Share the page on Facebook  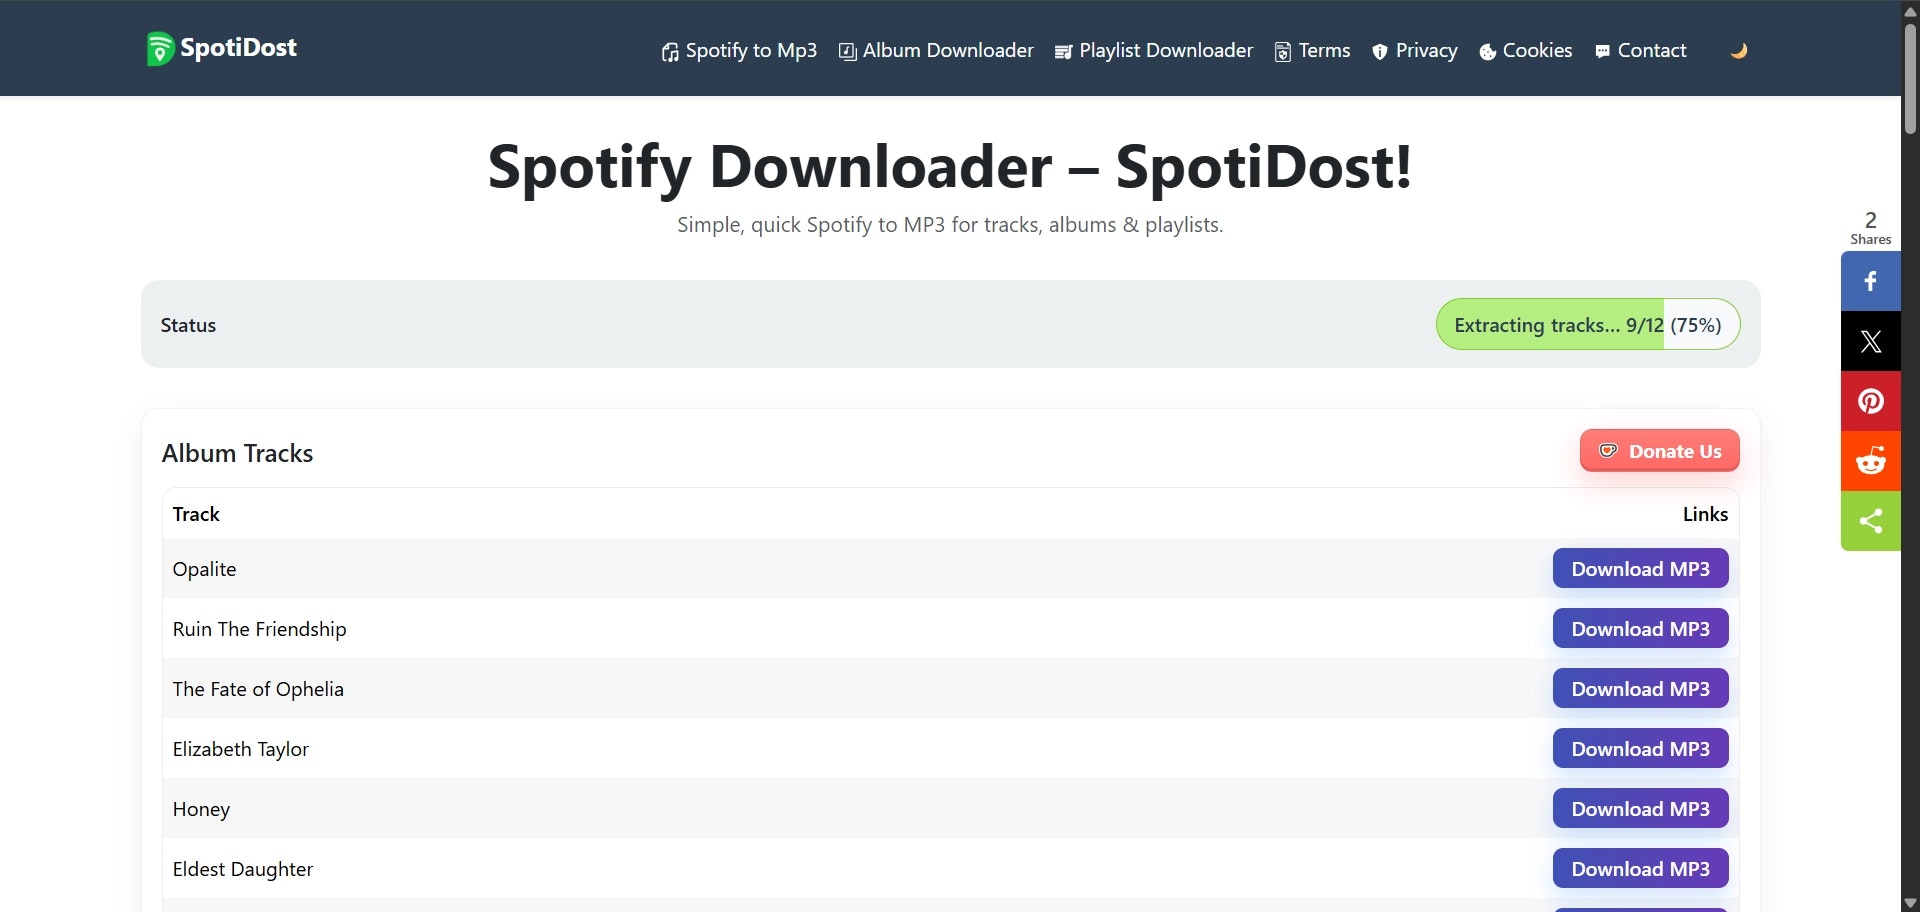1869,281
